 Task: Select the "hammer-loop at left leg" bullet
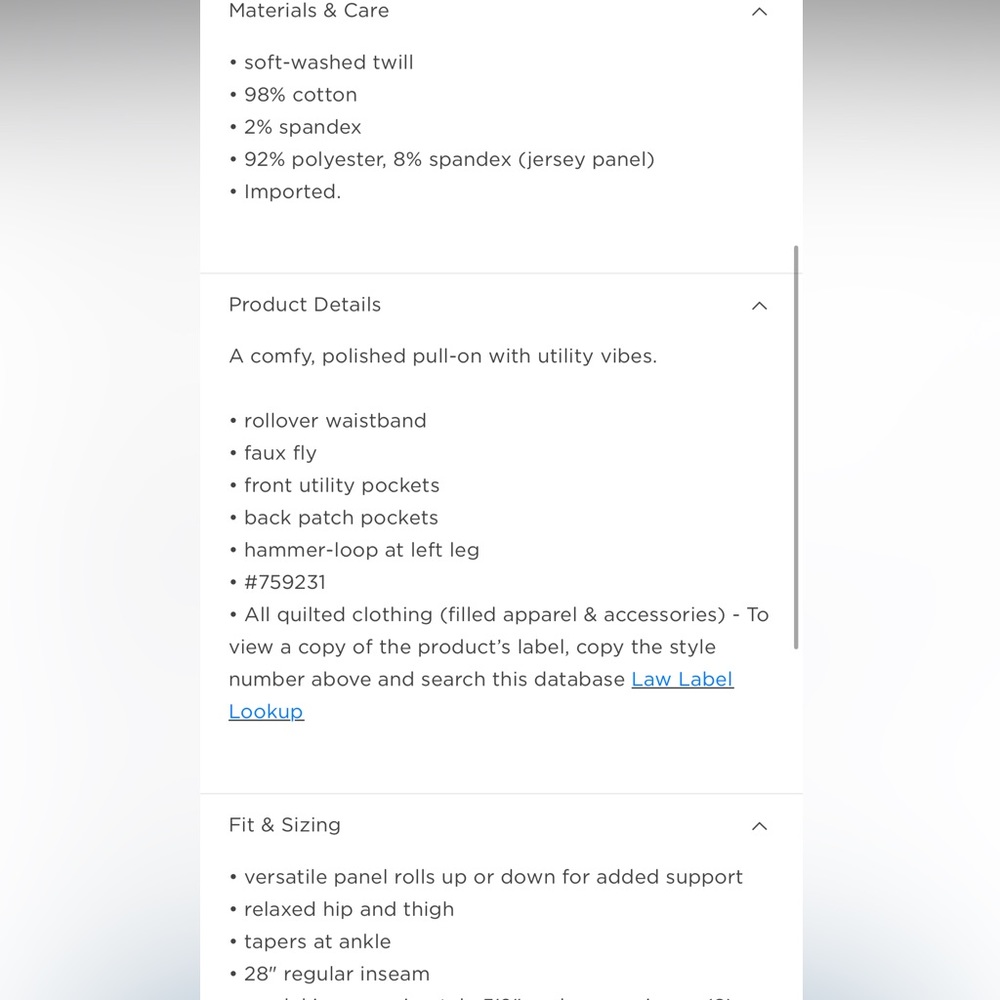(x=361, y=549)
